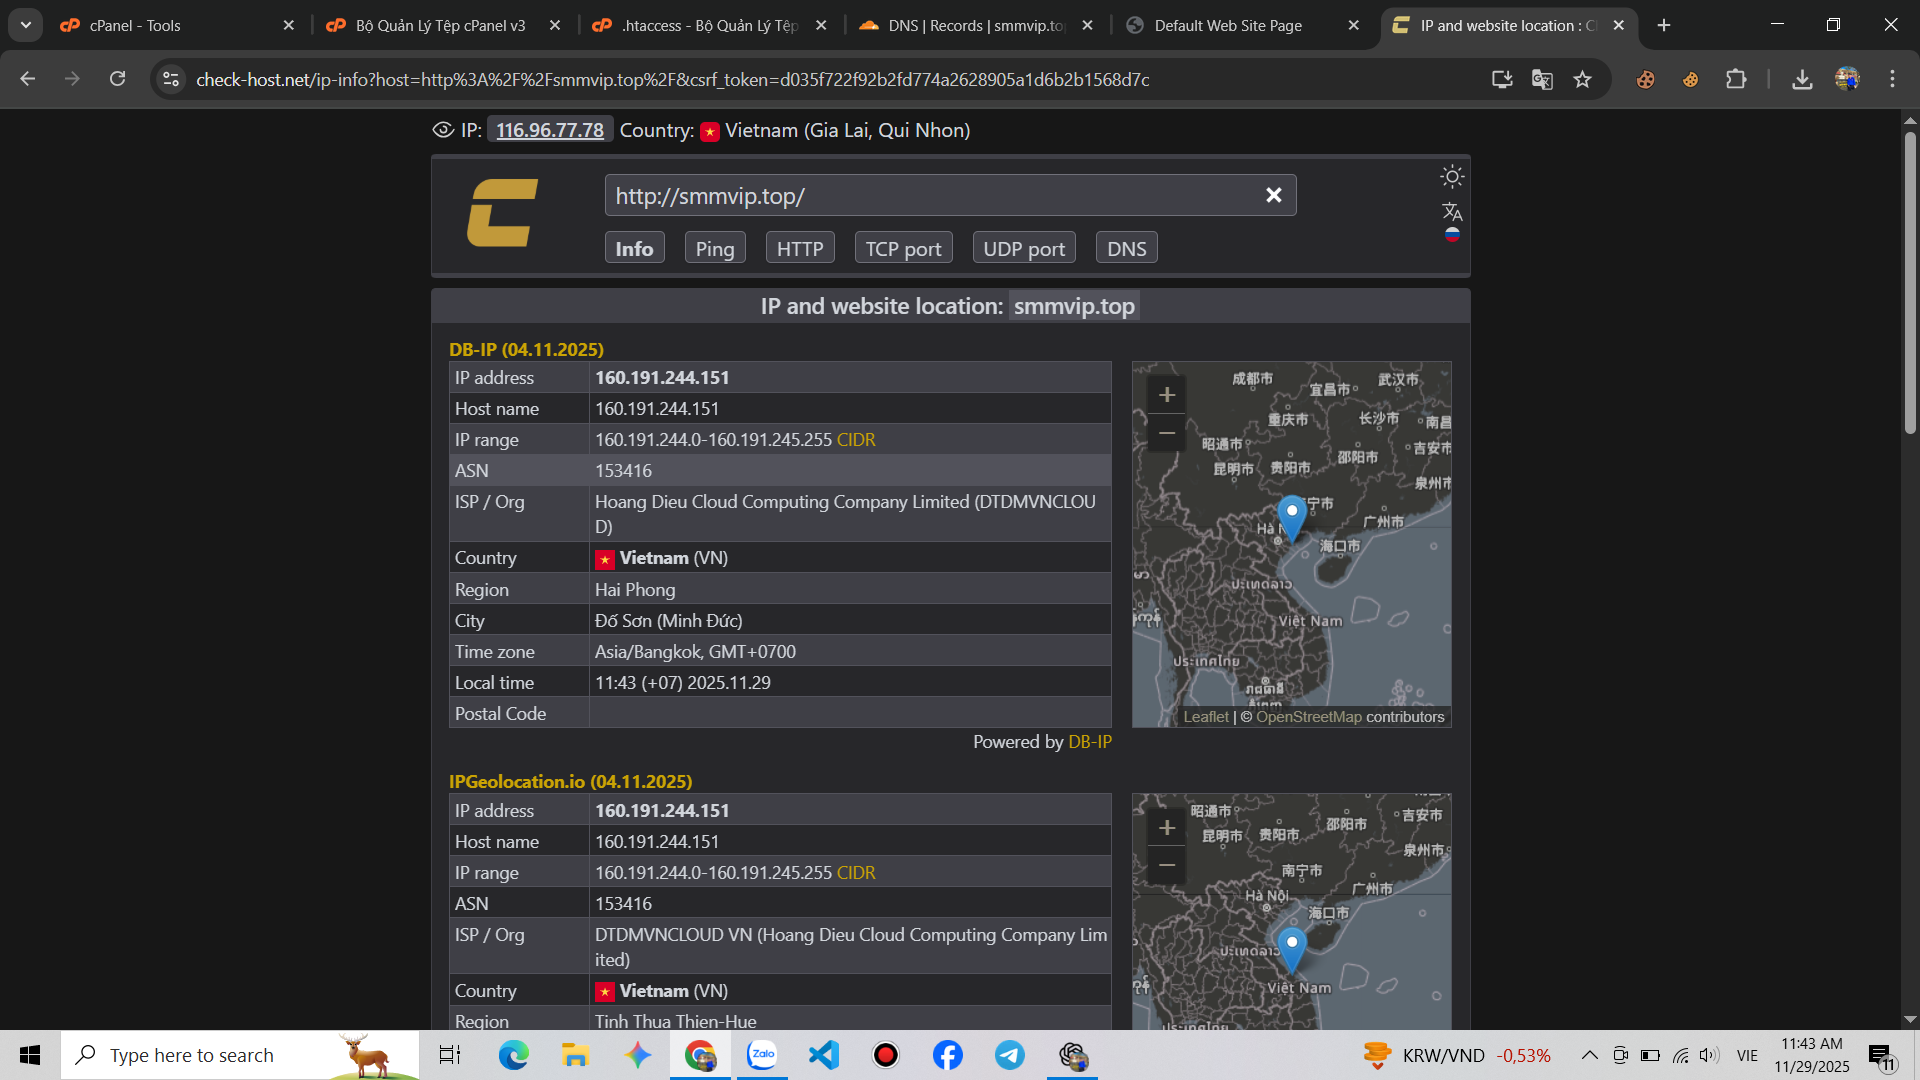This screenshot has height=1080, width=1920.
Task: Switch to the Default Web Site Page tab
Action: coord(1227,25)
